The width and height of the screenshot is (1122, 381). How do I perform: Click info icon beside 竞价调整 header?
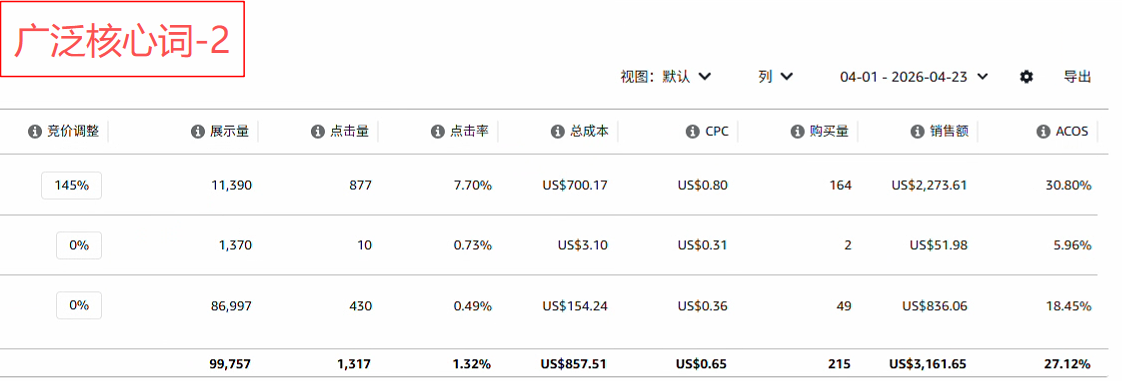point(34,132)
